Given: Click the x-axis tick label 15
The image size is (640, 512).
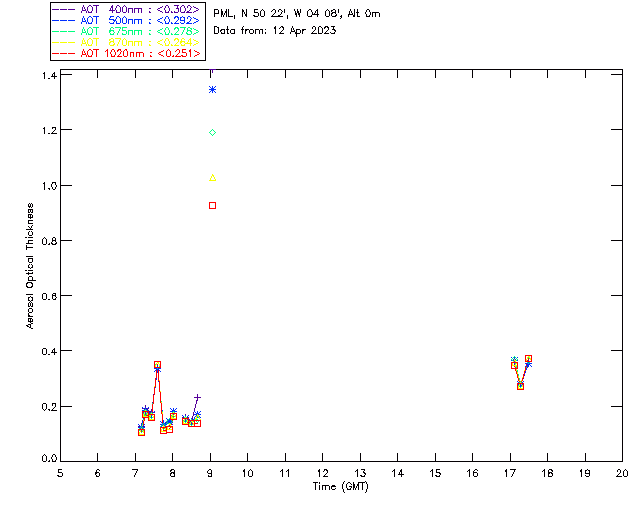Looking at the screenshot, I should [x=435, y=473].
